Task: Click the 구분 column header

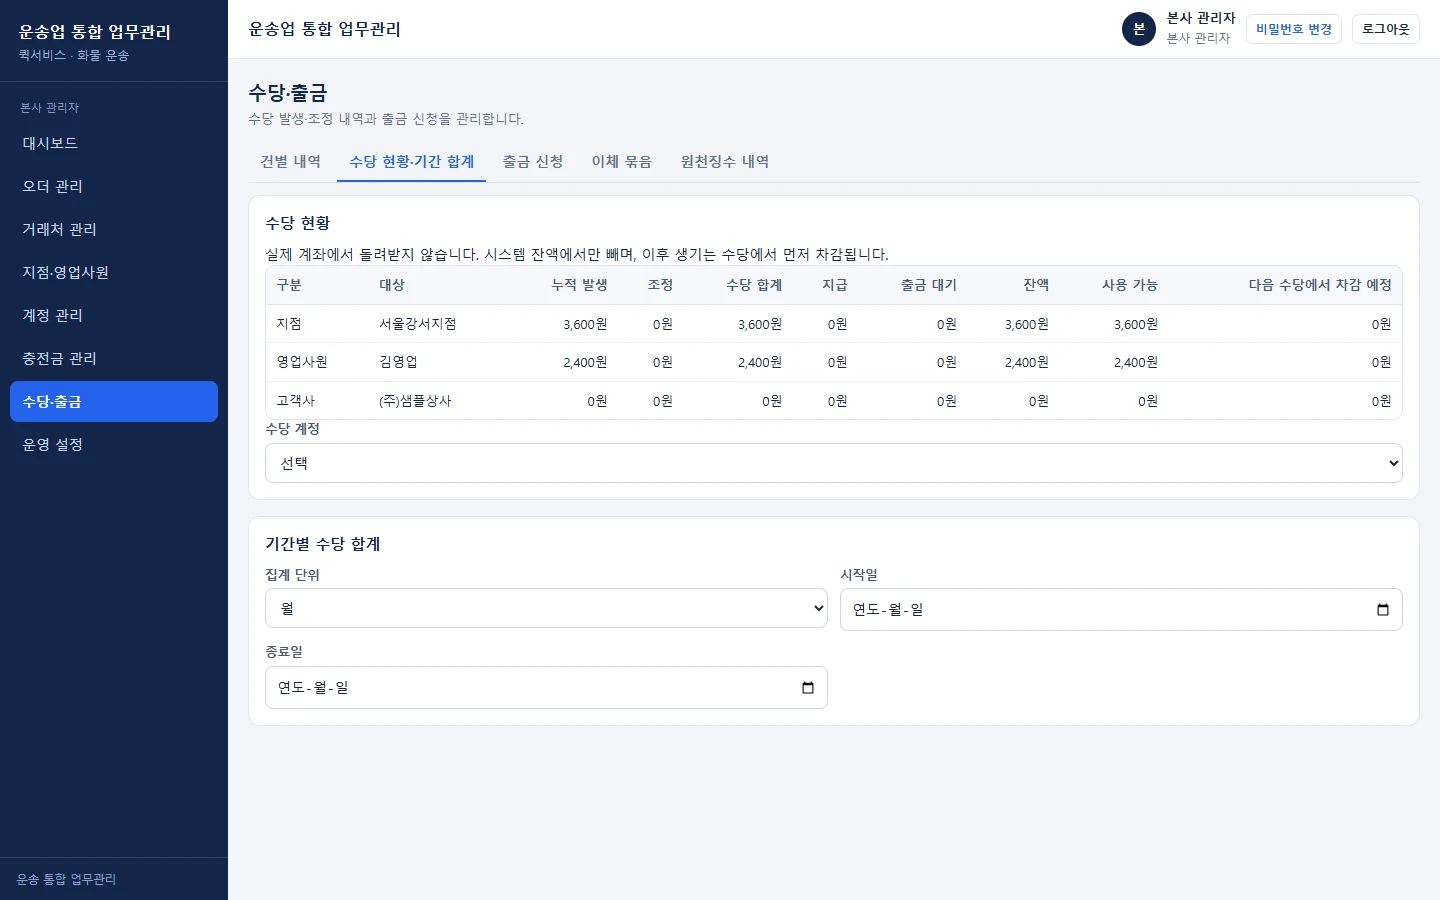Action: point(289,285)
